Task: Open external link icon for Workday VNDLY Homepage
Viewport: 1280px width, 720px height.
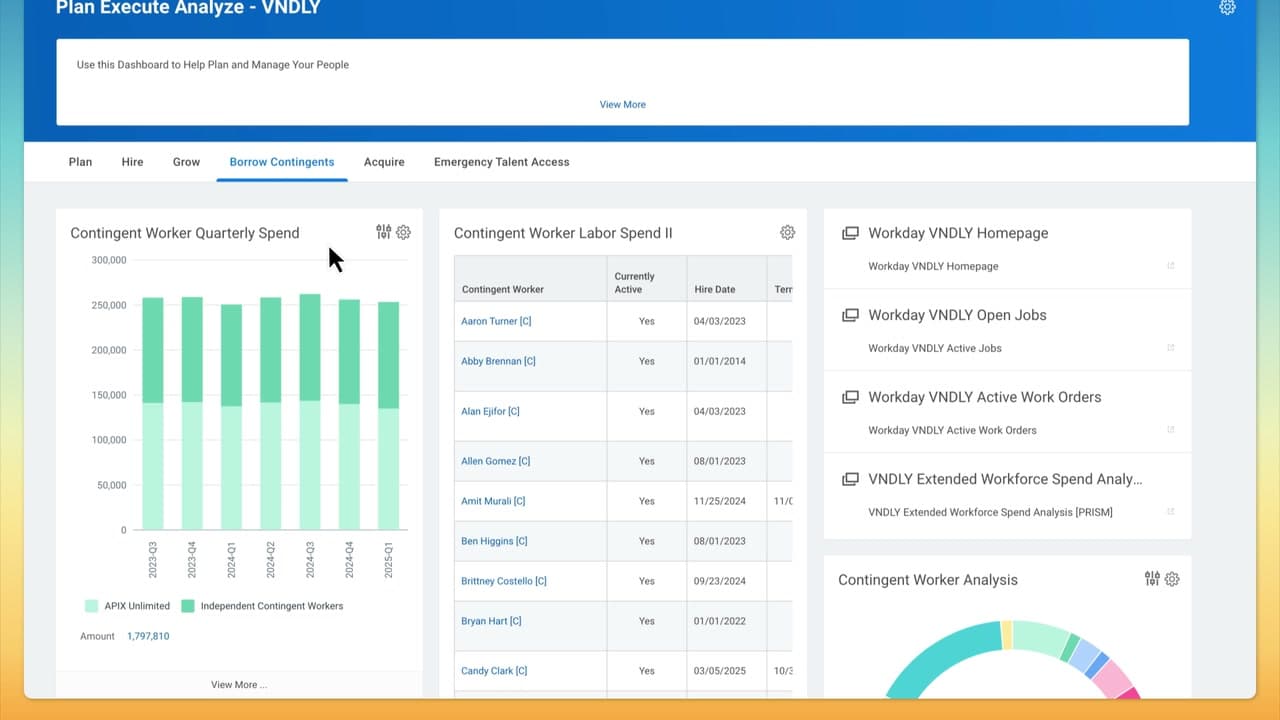Action: click(1171, 266)
